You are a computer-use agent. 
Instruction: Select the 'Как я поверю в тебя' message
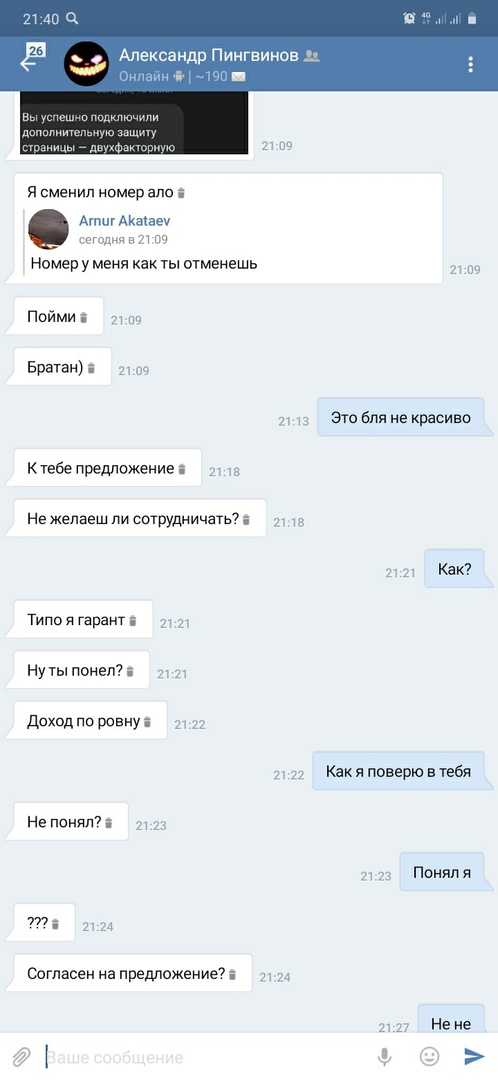point(402,771)
